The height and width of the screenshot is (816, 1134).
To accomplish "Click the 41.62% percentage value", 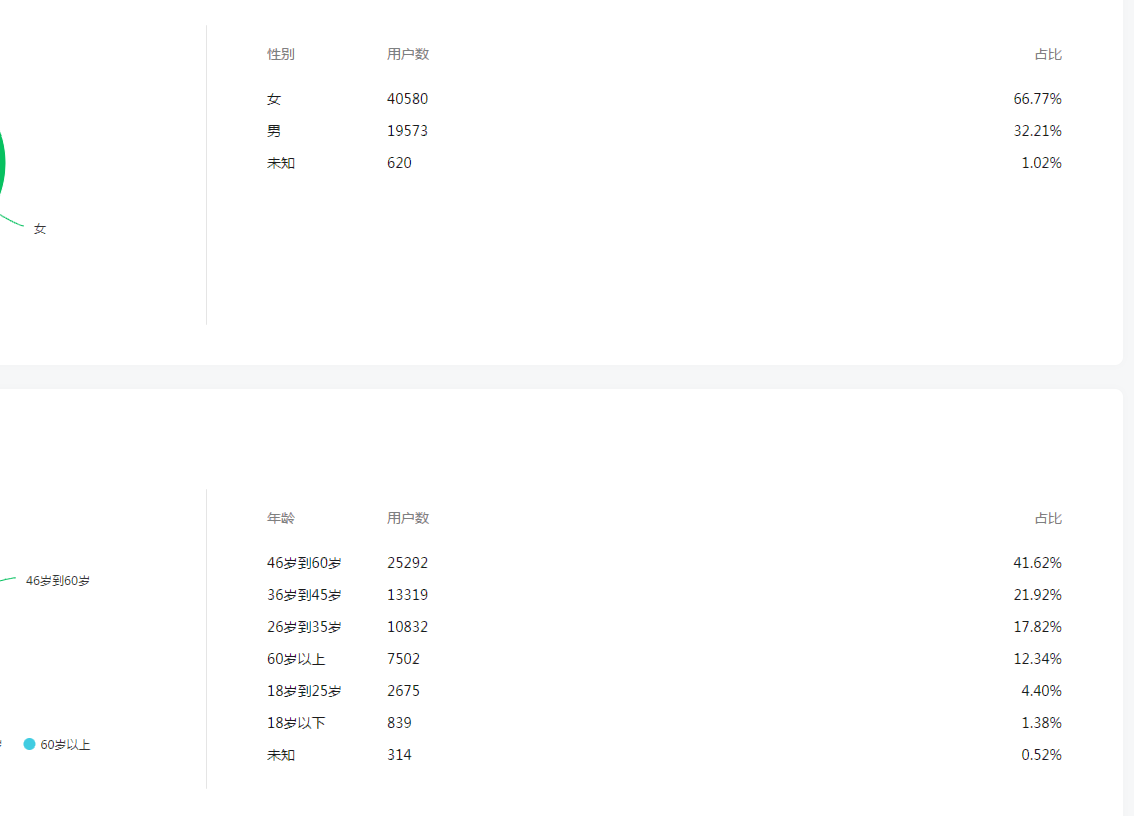I will (x=1037, y=563).
